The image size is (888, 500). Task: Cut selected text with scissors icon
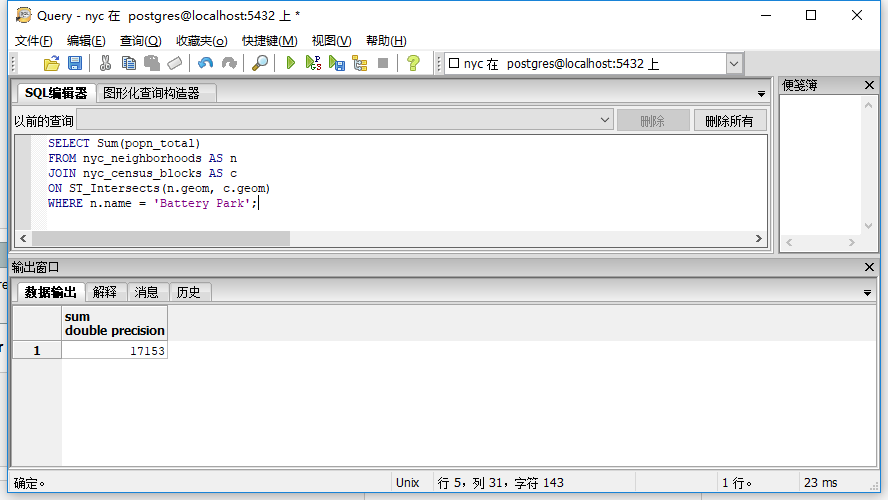click(x=105, y=63)
